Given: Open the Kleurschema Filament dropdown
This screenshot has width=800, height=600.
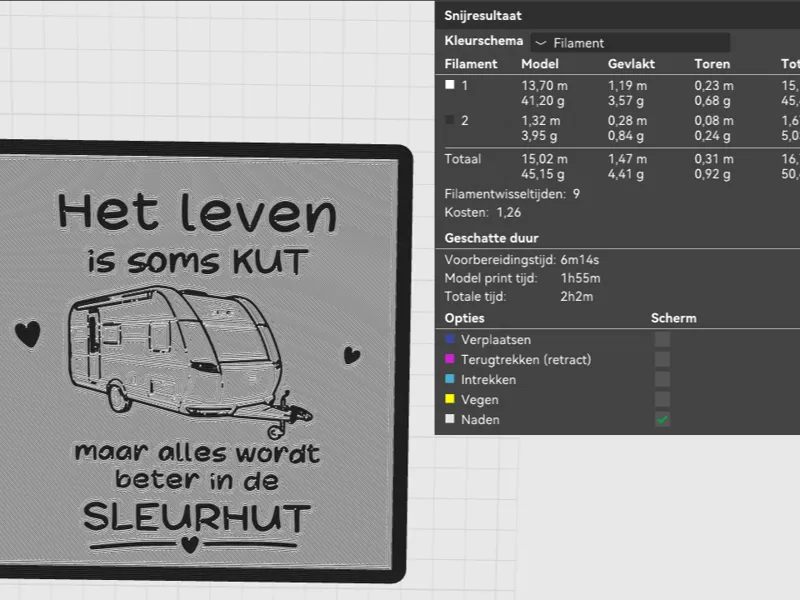Looking at the screenshot, I should point(630,43).
